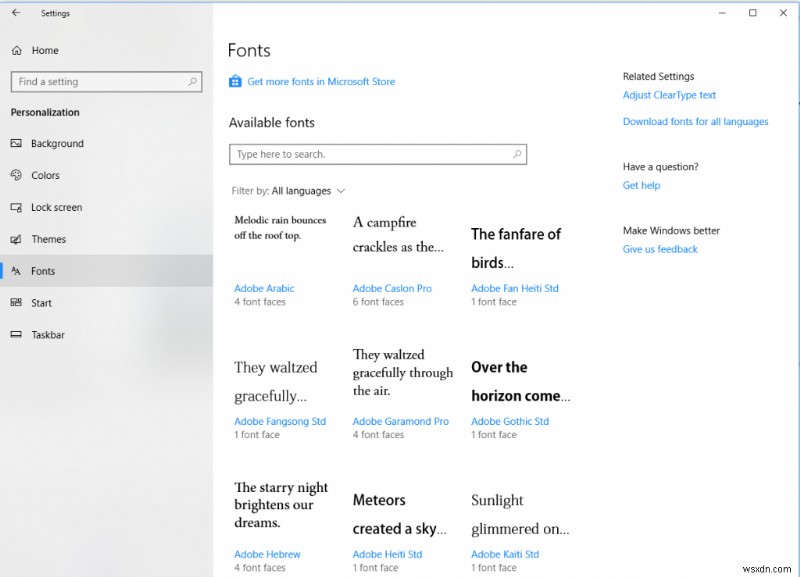Open Colors settings via palette icon
This screenshot has width=800, height=577.
click(17, 175)
